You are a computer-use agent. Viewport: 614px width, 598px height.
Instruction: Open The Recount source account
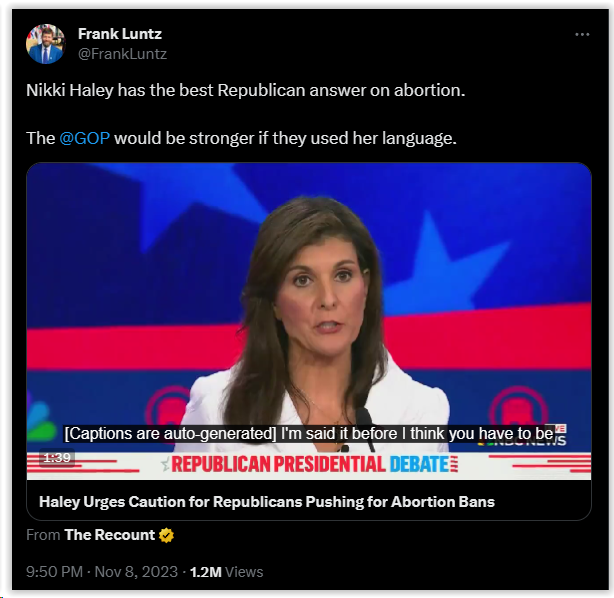pyautogui.click(x=110, y=535)
